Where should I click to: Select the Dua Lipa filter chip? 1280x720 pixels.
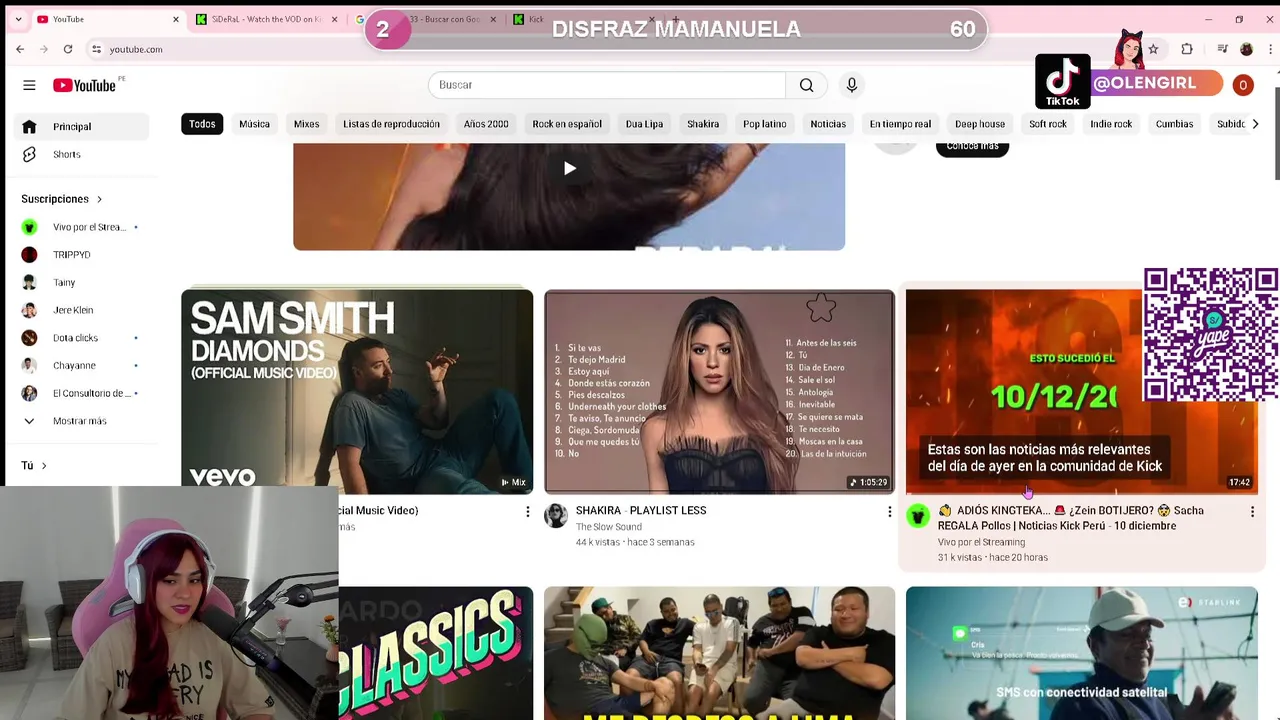click(x=644, y=124)
